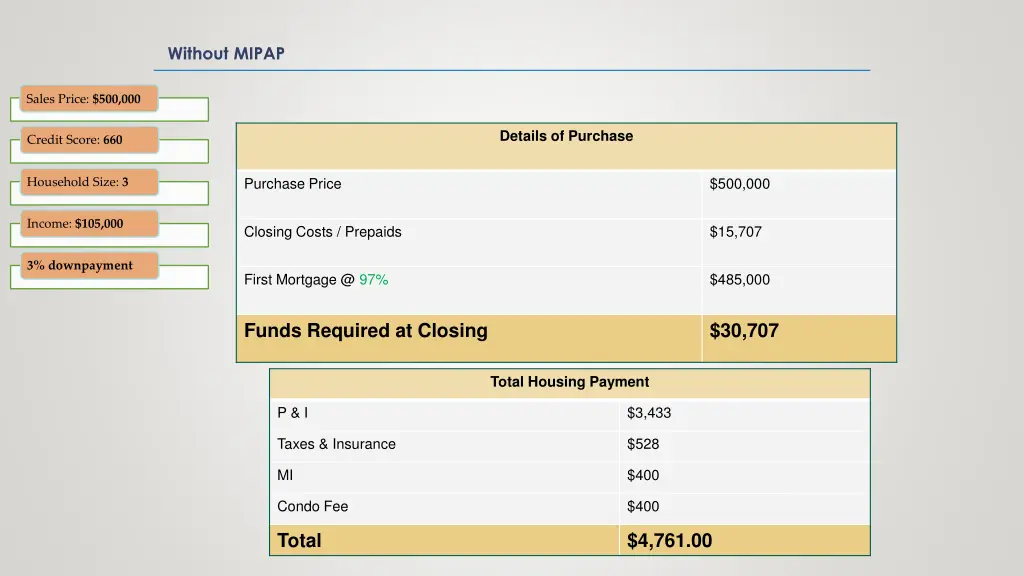Viewport: 1024px width, 576px height.
Task: Click the Taxes & Insurance row label
Action: [x=336, y=444]
